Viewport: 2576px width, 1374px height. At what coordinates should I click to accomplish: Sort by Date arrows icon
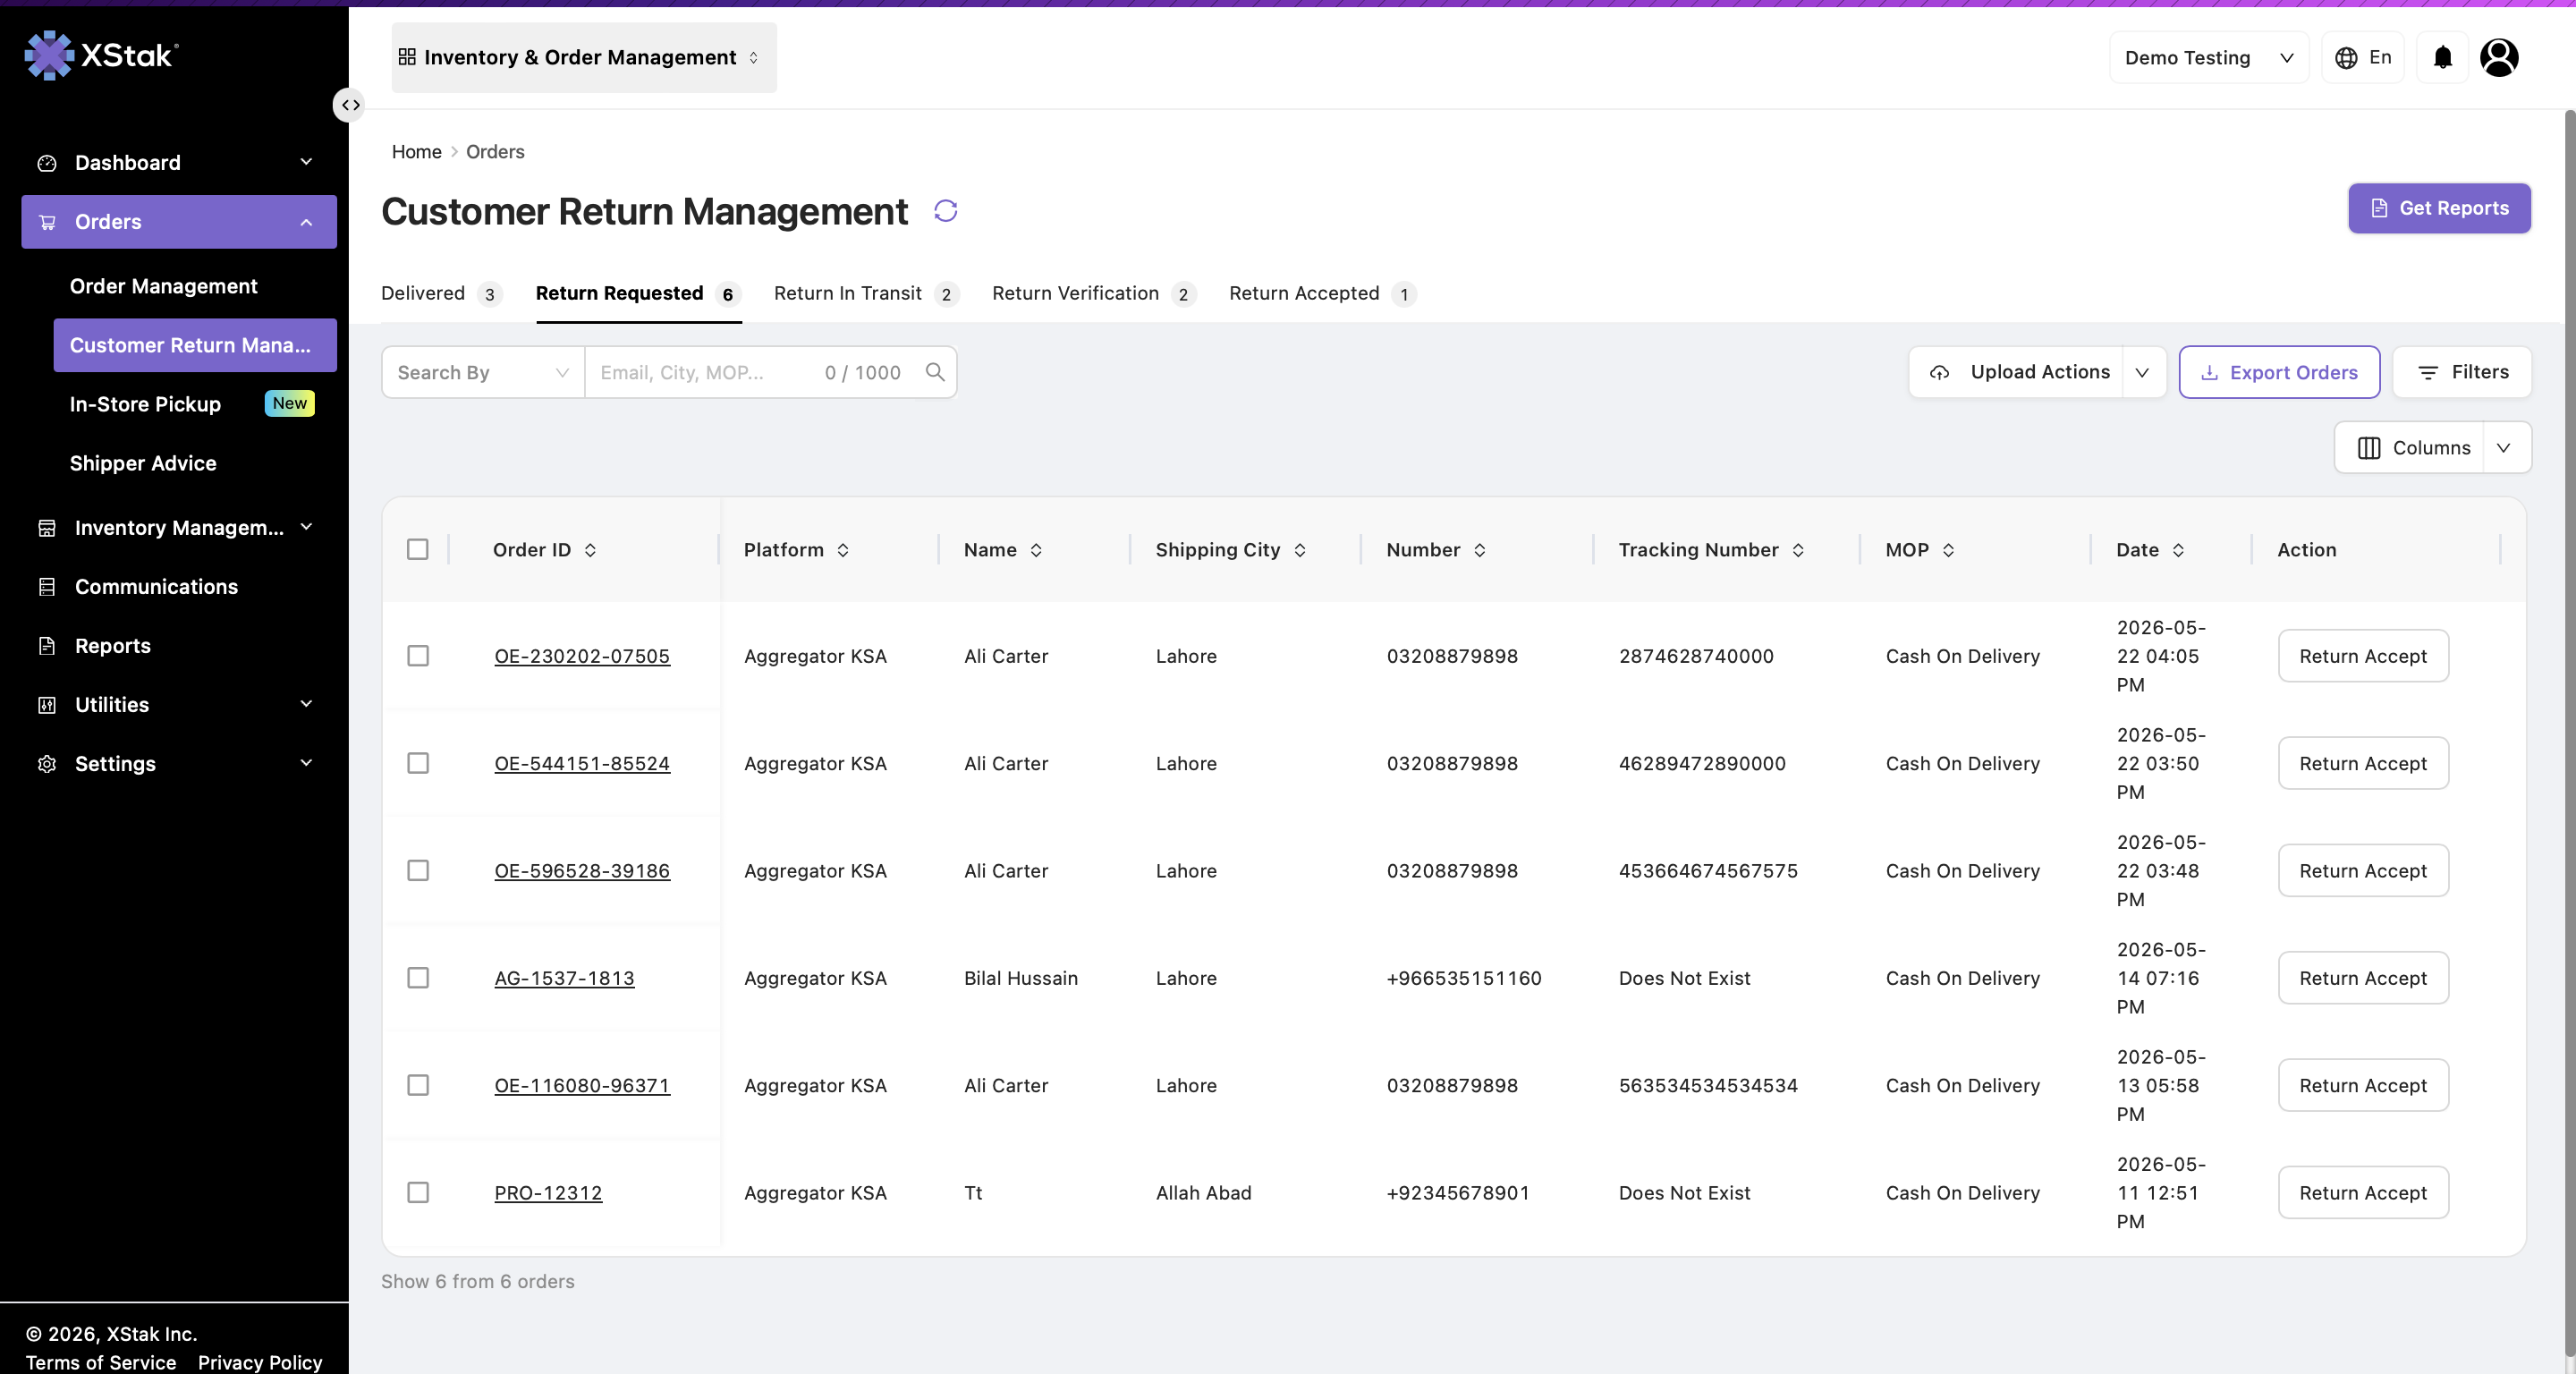coord(2178,550)
